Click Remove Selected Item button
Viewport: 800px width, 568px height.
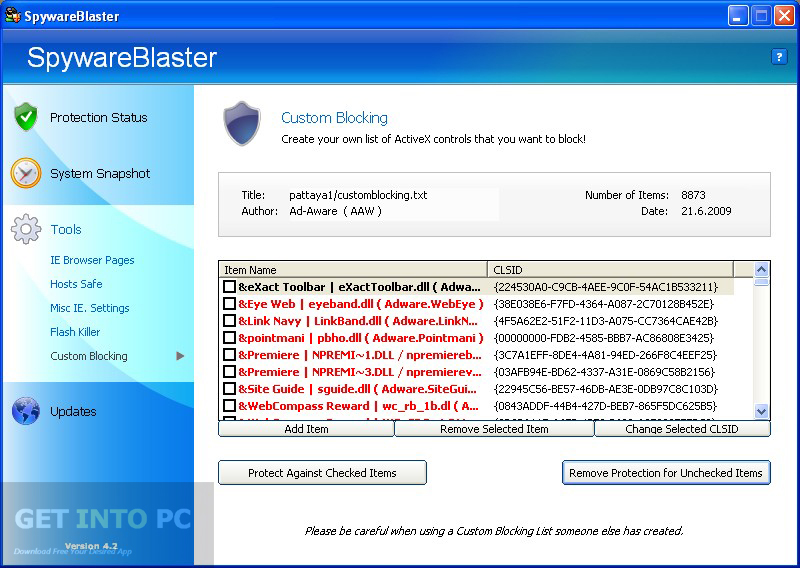(x=494, y=429)
